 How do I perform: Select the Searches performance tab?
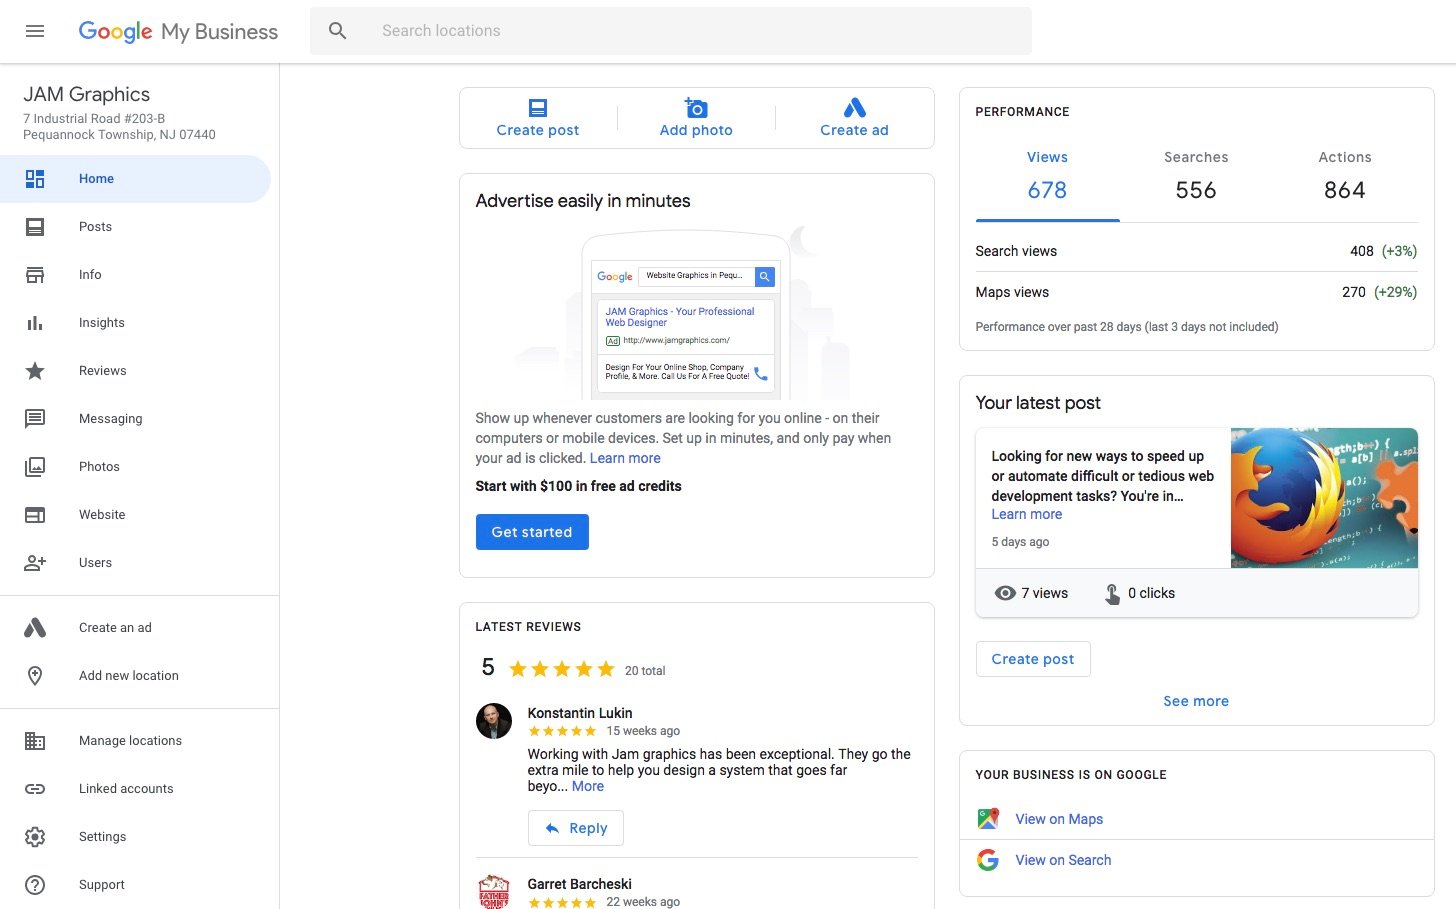coord(1196,176)
